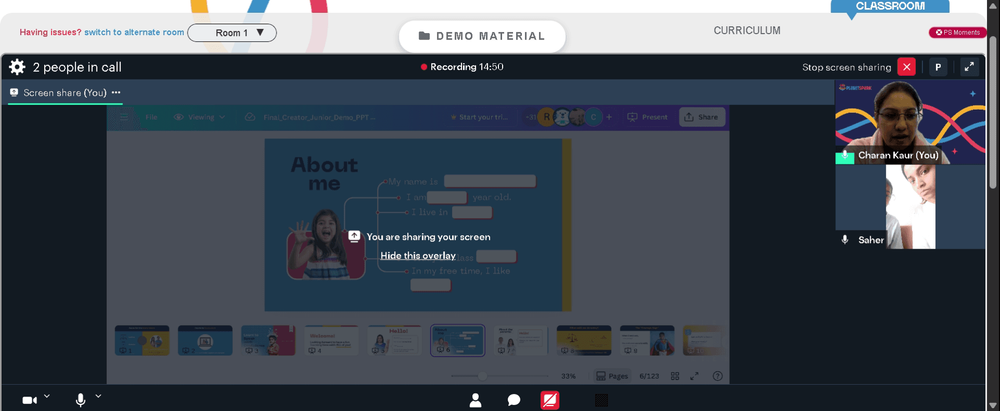The width and height of the screenshot is (1000, 411).
Task: Click the PS Moments button
Action: tap(957, 33)
